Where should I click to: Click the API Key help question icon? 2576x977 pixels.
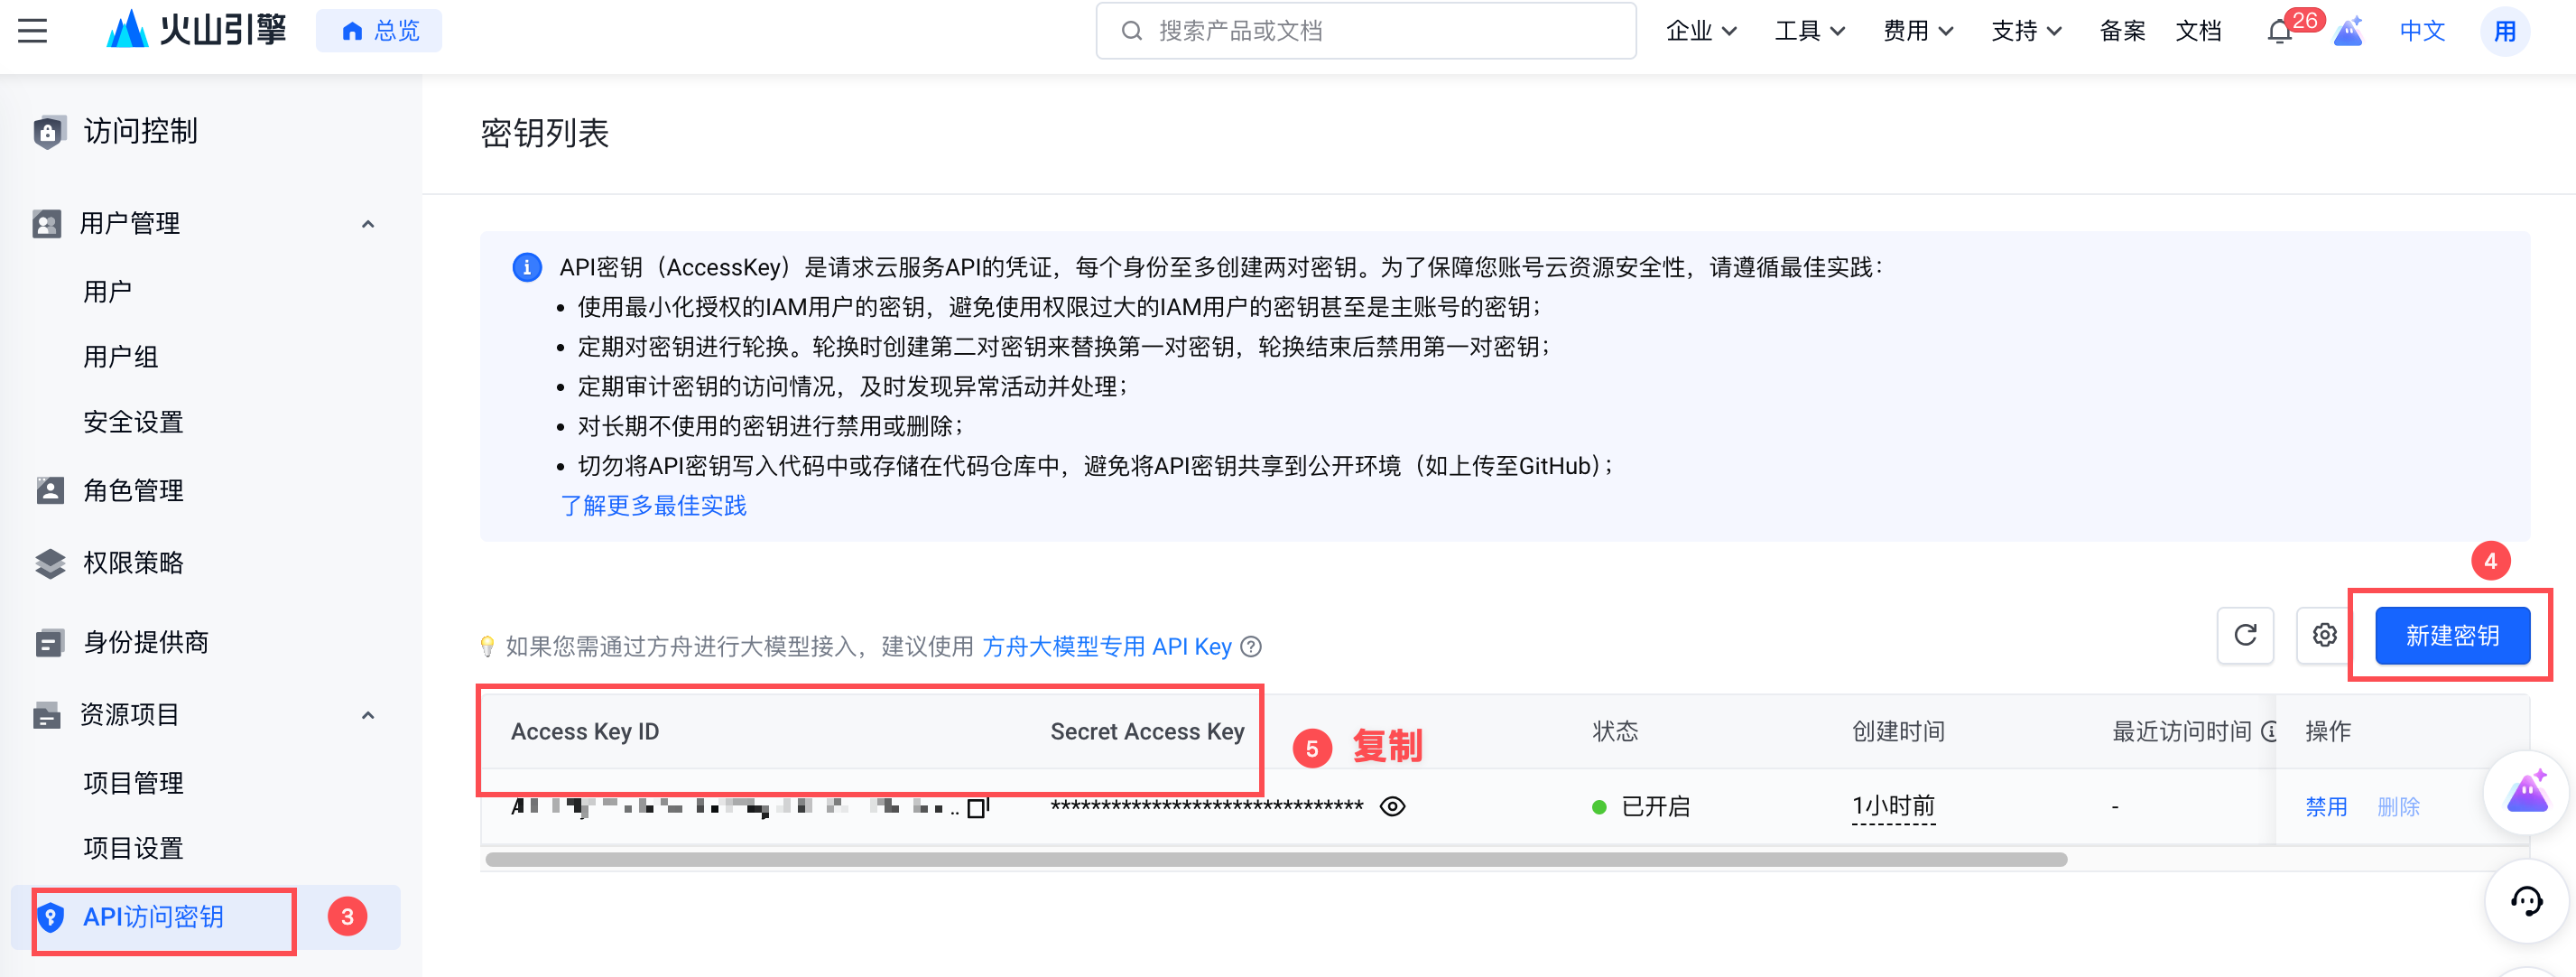coord(1251,647)
